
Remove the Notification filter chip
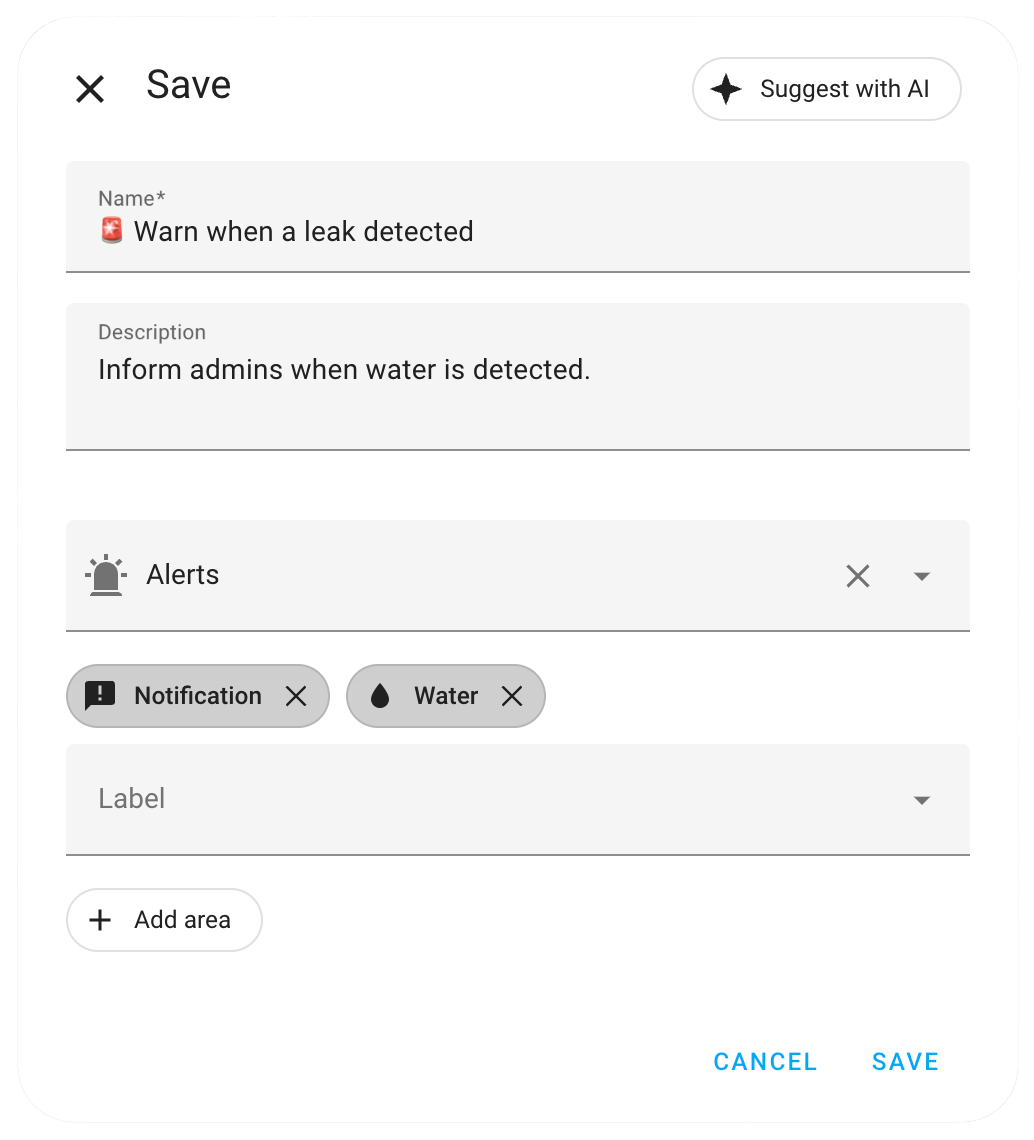[296, 695]
